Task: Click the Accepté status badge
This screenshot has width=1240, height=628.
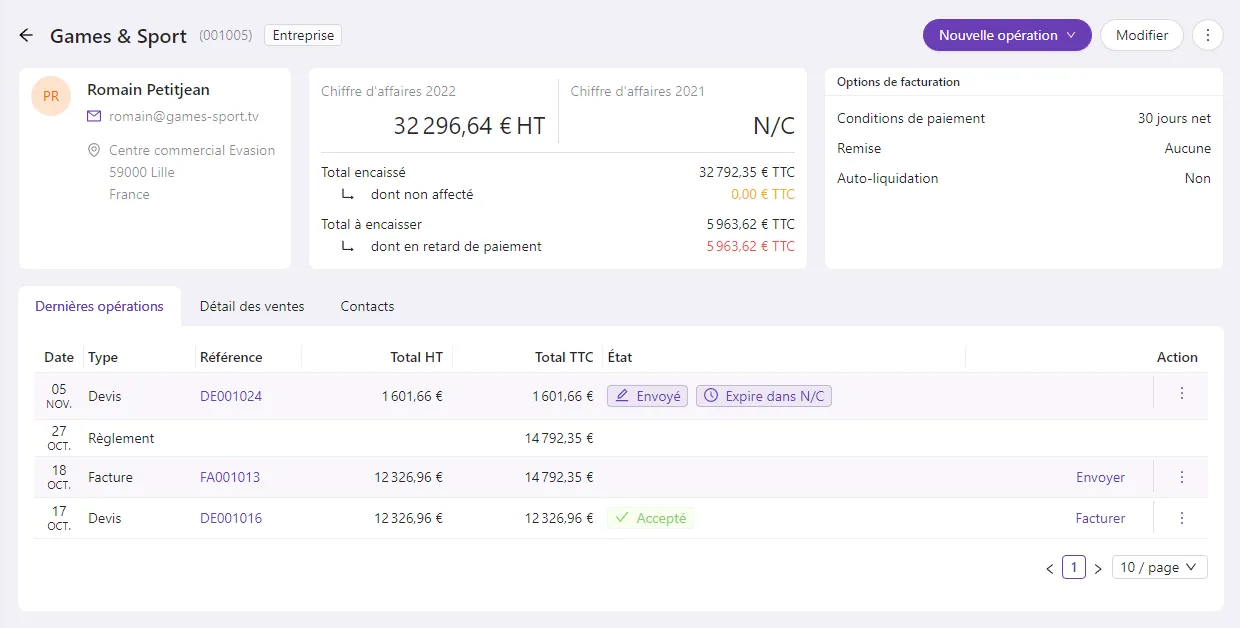Action: click(x=650, y=518)
